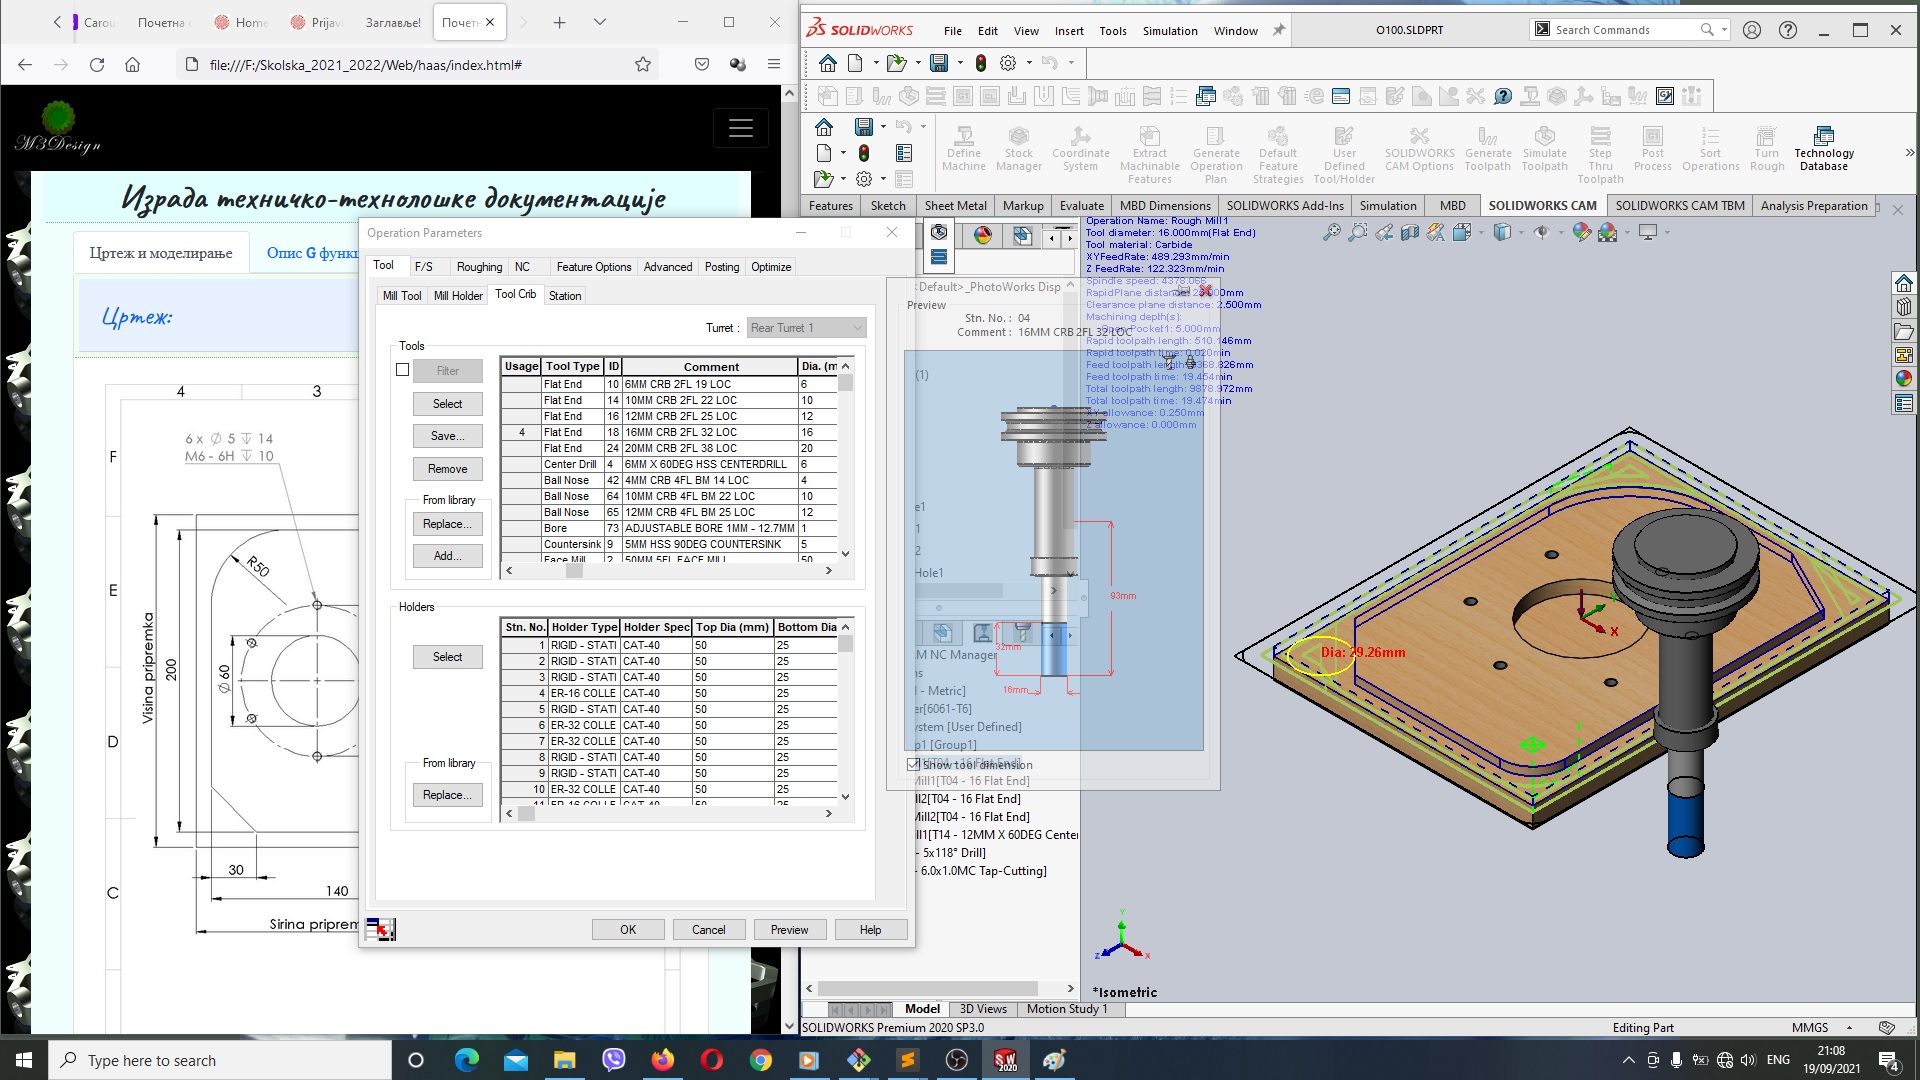Click Cancel in Operation Parameters dialog
1920x1080 pixels.
point(709,930)
